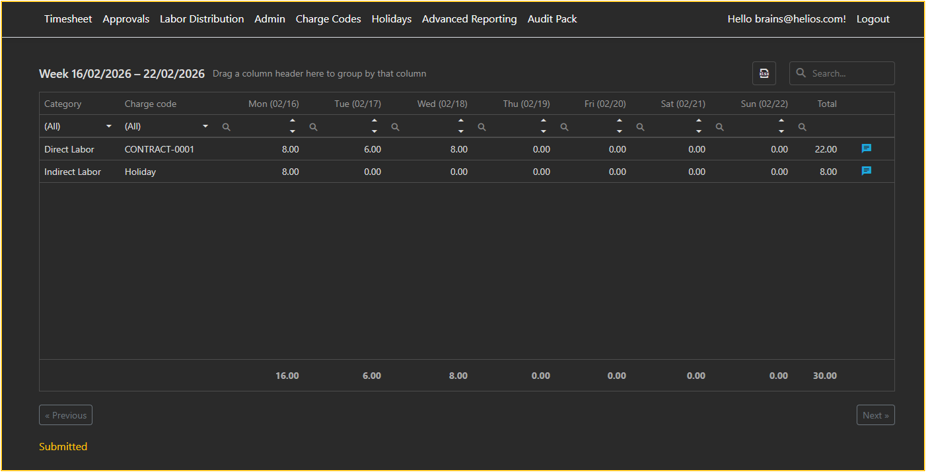Sort by the Charge code column header
926x472 pixels.
coord(150,104)
